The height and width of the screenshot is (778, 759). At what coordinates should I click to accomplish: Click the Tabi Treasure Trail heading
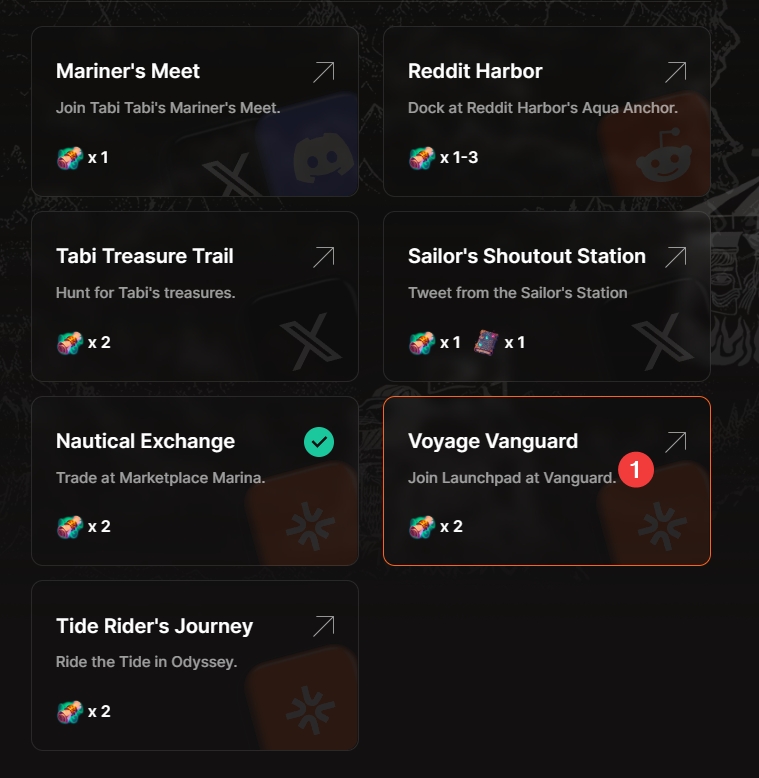coord(145,257)
